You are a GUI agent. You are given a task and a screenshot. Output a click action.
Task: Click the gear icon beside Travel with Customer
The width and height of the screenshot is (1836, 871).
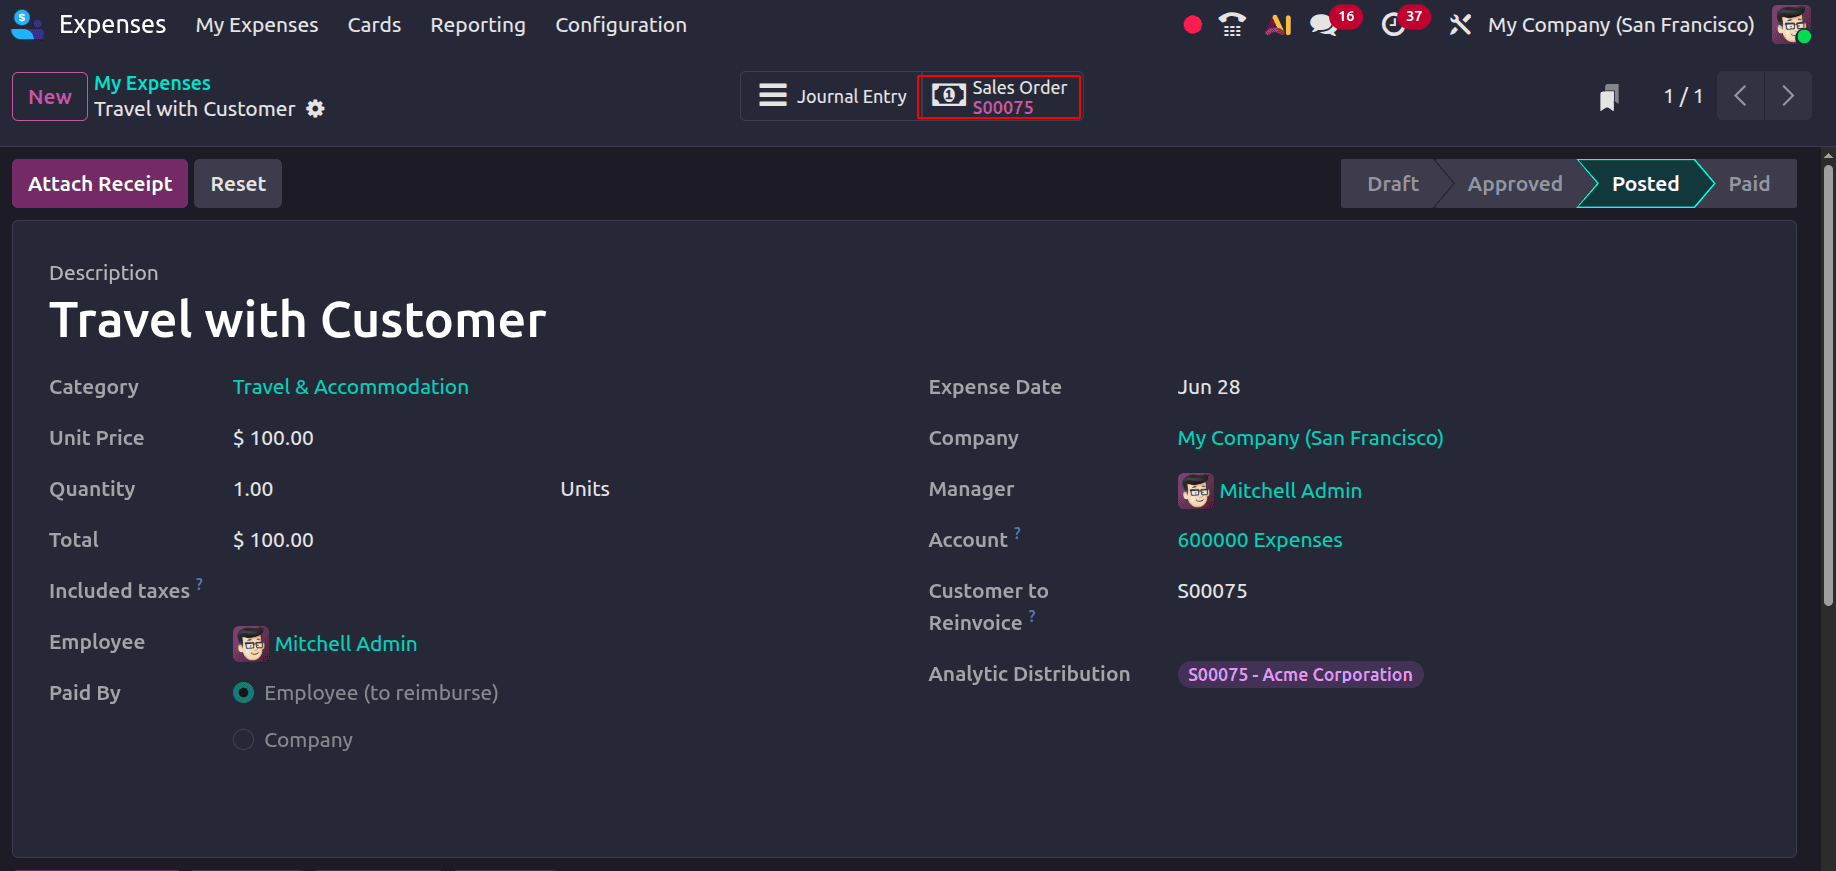click(x=315, y=109)
